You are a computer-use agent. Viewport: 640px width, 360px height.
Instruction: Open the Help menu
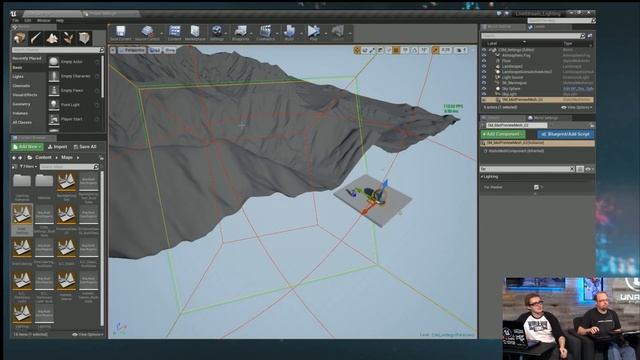click(x=60, y=20)
